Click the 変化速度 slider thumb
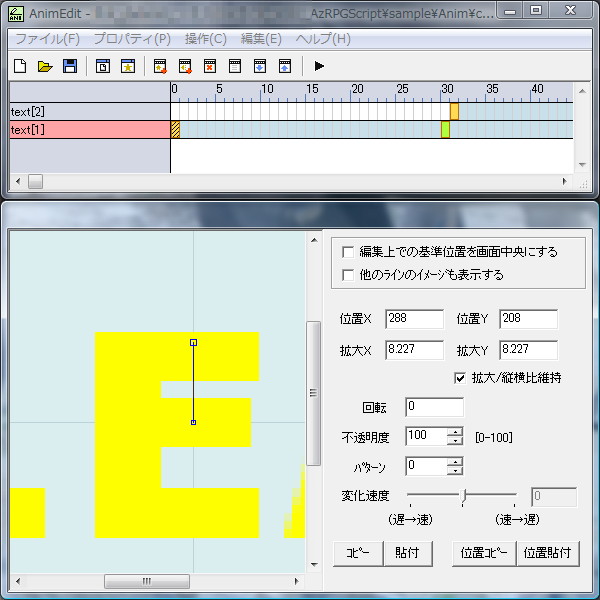The width and height of the screenshot is (600, 600). [x=463, y=496]
